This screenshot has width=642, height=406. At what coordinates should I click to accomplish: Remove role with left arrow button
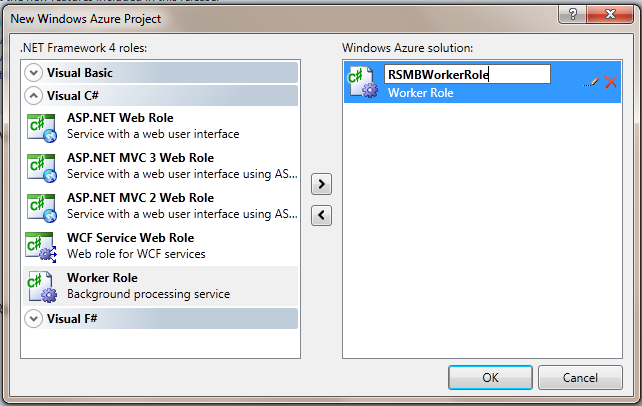[x=321, y=215]
